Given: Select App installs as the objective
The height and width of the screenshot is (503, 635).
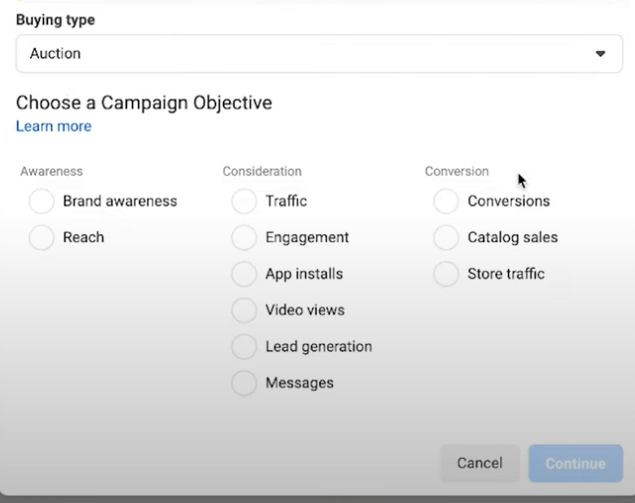Looking at the screenshot, I should click(244, 274).
